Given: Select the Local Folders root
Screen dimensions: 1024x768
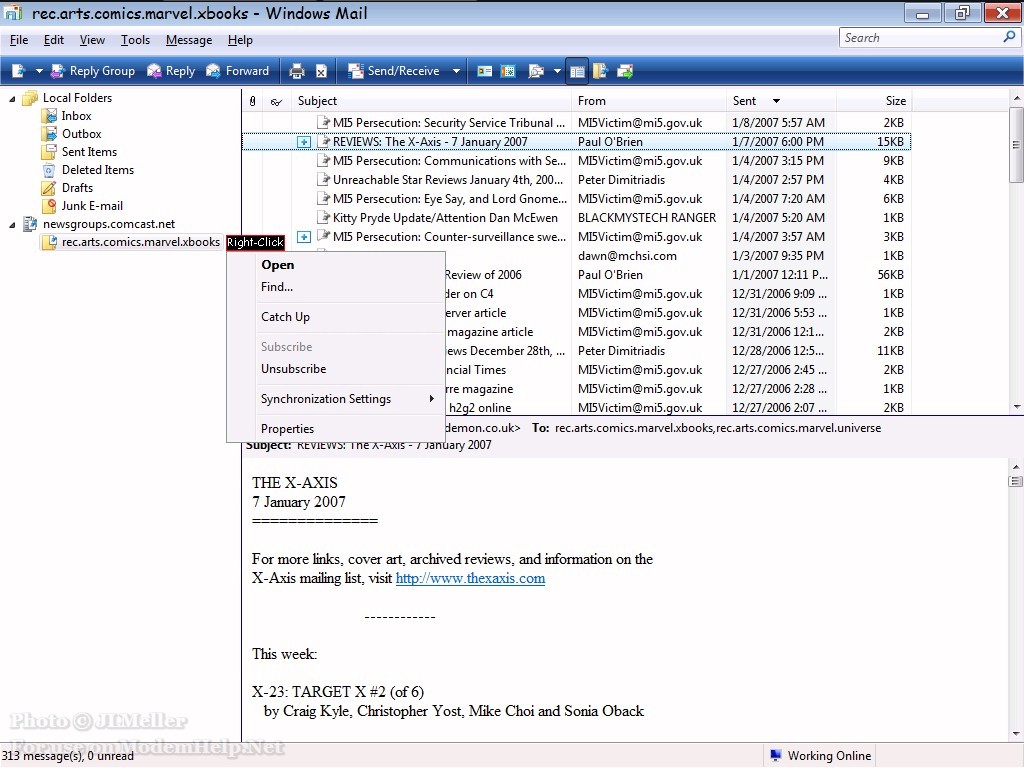Looking at the screenshot, I should click(x=77, y=98).
